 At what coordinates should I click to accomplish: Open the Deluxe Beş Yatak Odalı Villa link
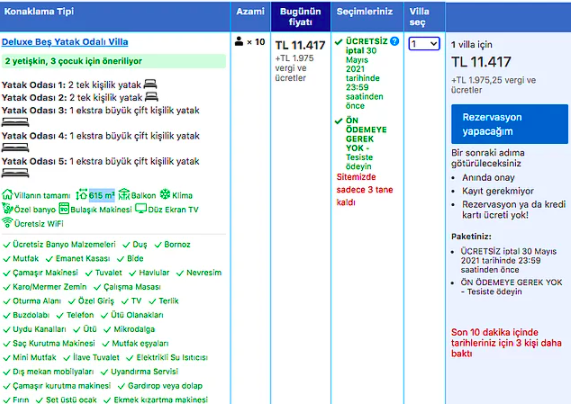(x=65, y=42)
